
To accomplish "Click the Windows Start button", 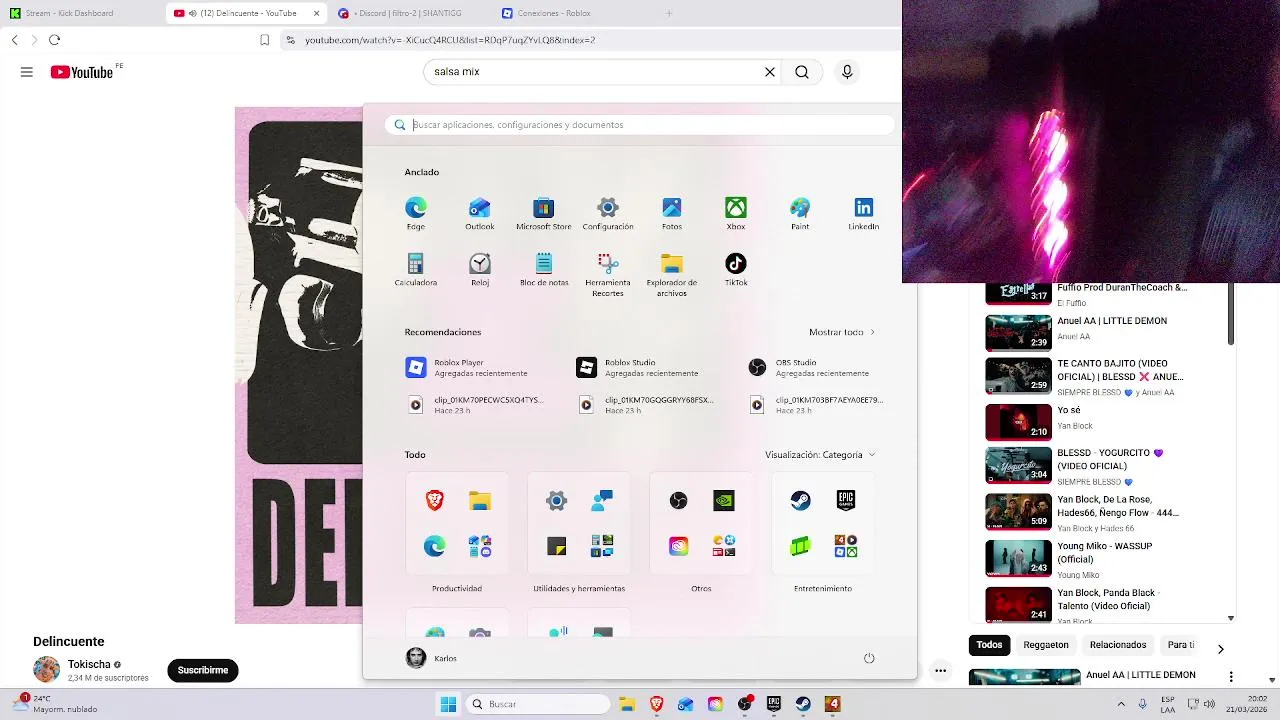I will [448, 704].
